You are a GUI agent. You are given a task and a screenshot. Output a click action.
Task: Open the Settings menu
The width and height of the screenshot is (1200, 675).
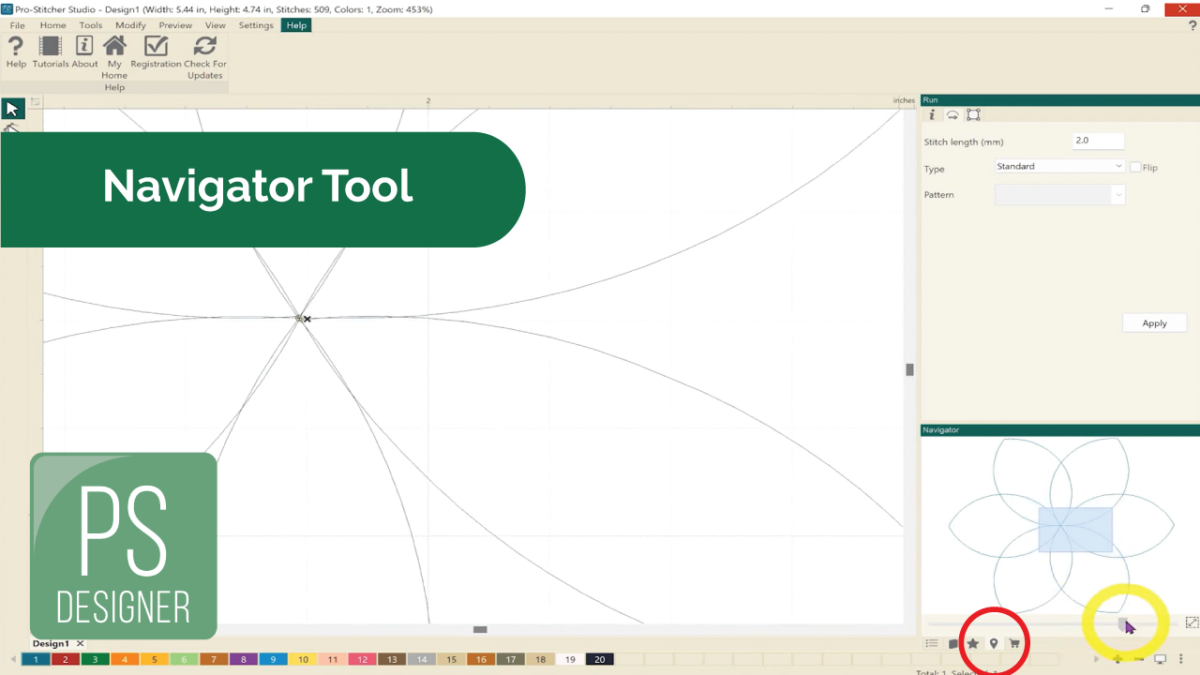(256, 25)
